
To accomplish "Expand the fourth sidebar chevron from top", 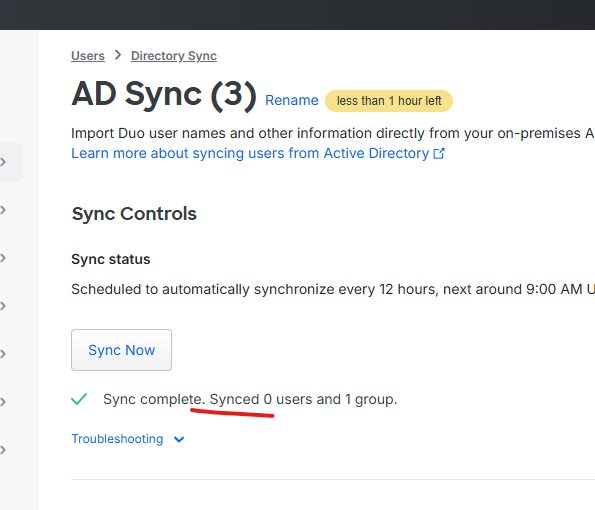I will 3,306.
